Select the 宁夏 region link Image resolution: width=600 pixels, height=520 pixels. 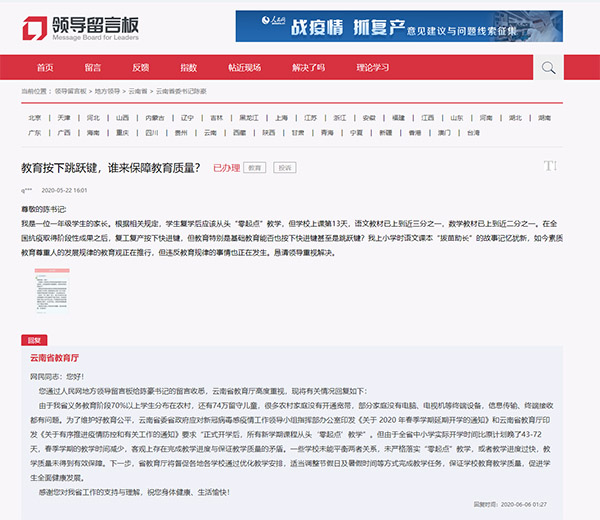(356, 133)
